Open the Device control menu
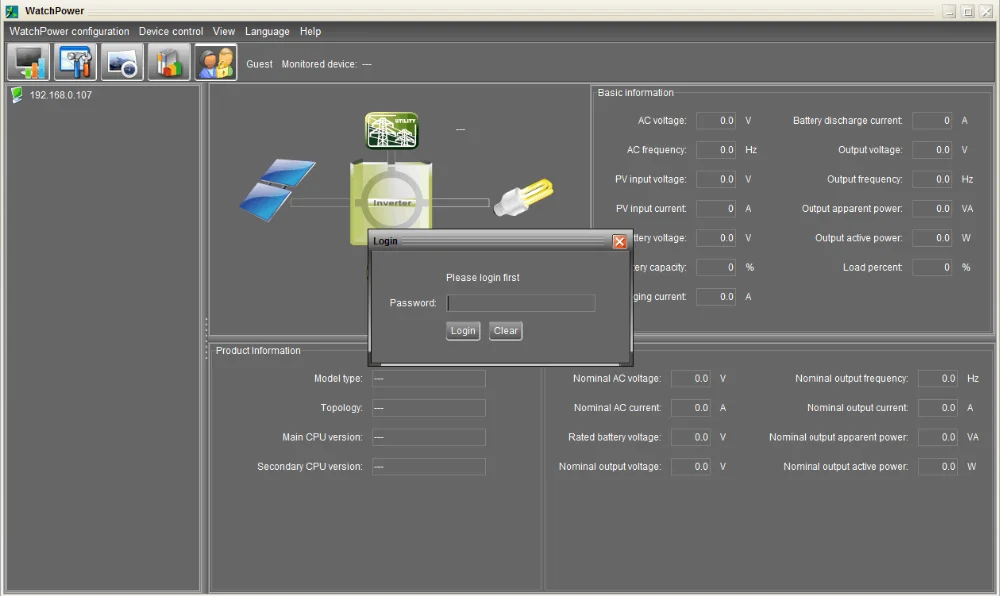1000x596 pixels. point(171,31)
